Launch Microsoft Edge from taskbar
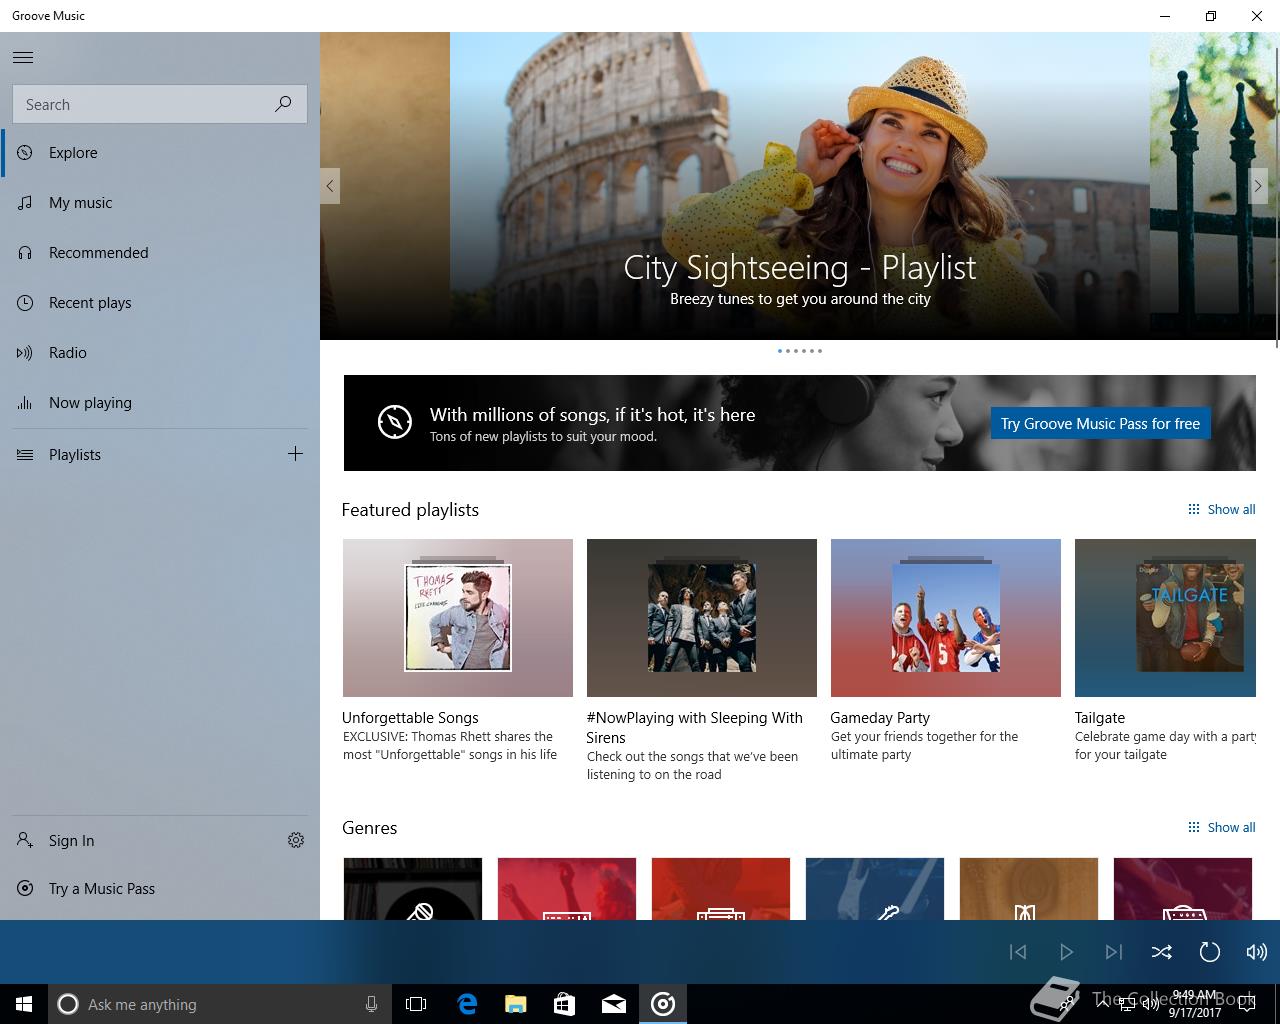 point(467,1004)
